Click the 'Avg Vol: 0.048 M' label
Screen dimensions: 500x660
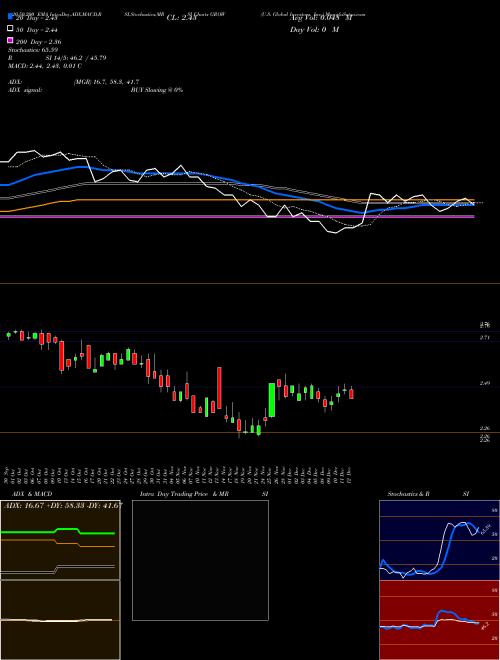(321, 18)
